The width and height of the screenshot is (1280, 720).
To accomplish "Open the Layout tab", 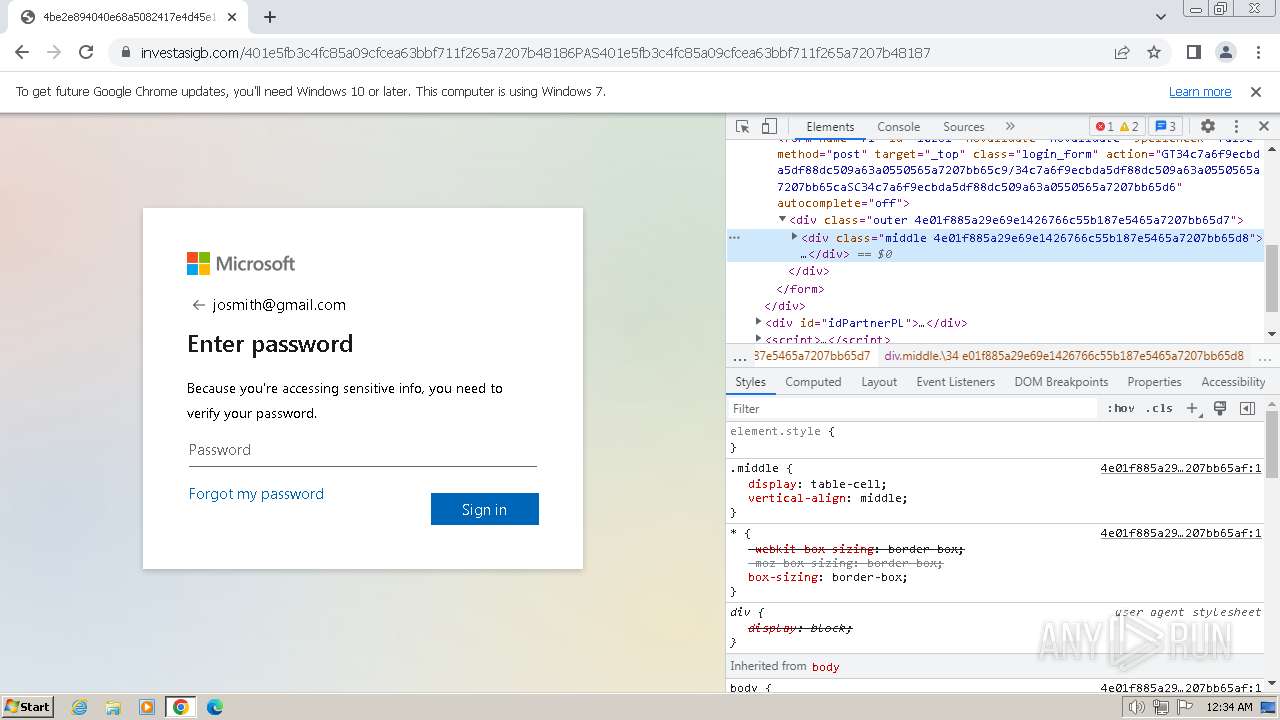I will [x=879, y=382].
